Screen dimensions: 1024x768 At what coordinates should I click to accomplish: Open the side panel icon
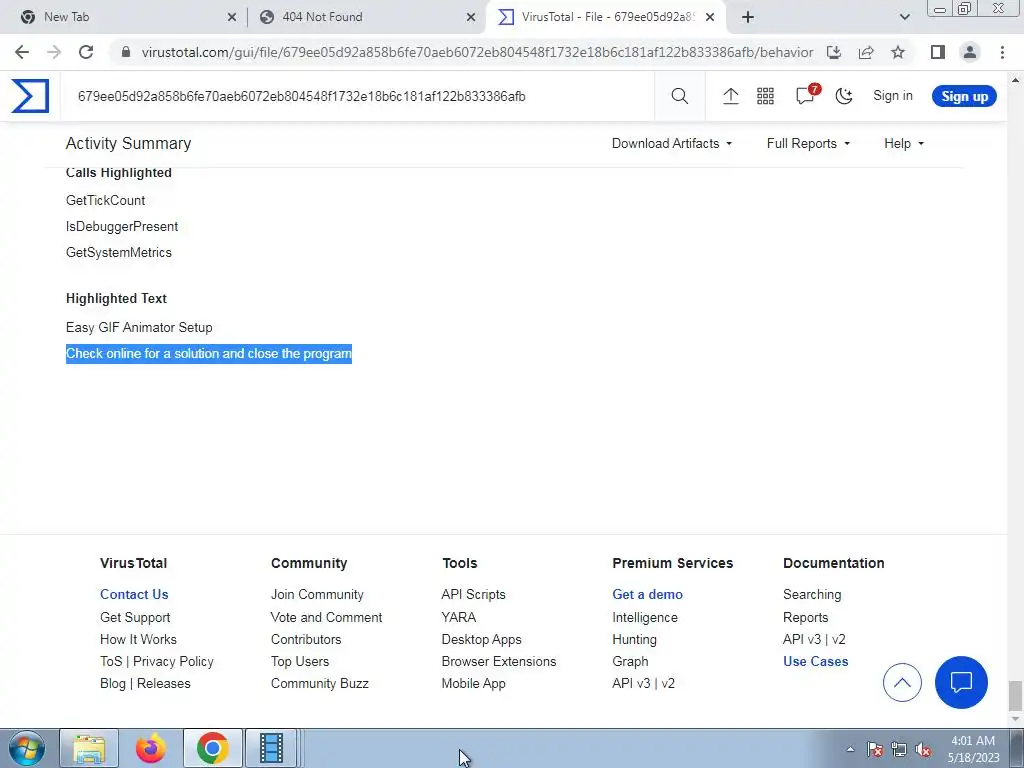938,52
